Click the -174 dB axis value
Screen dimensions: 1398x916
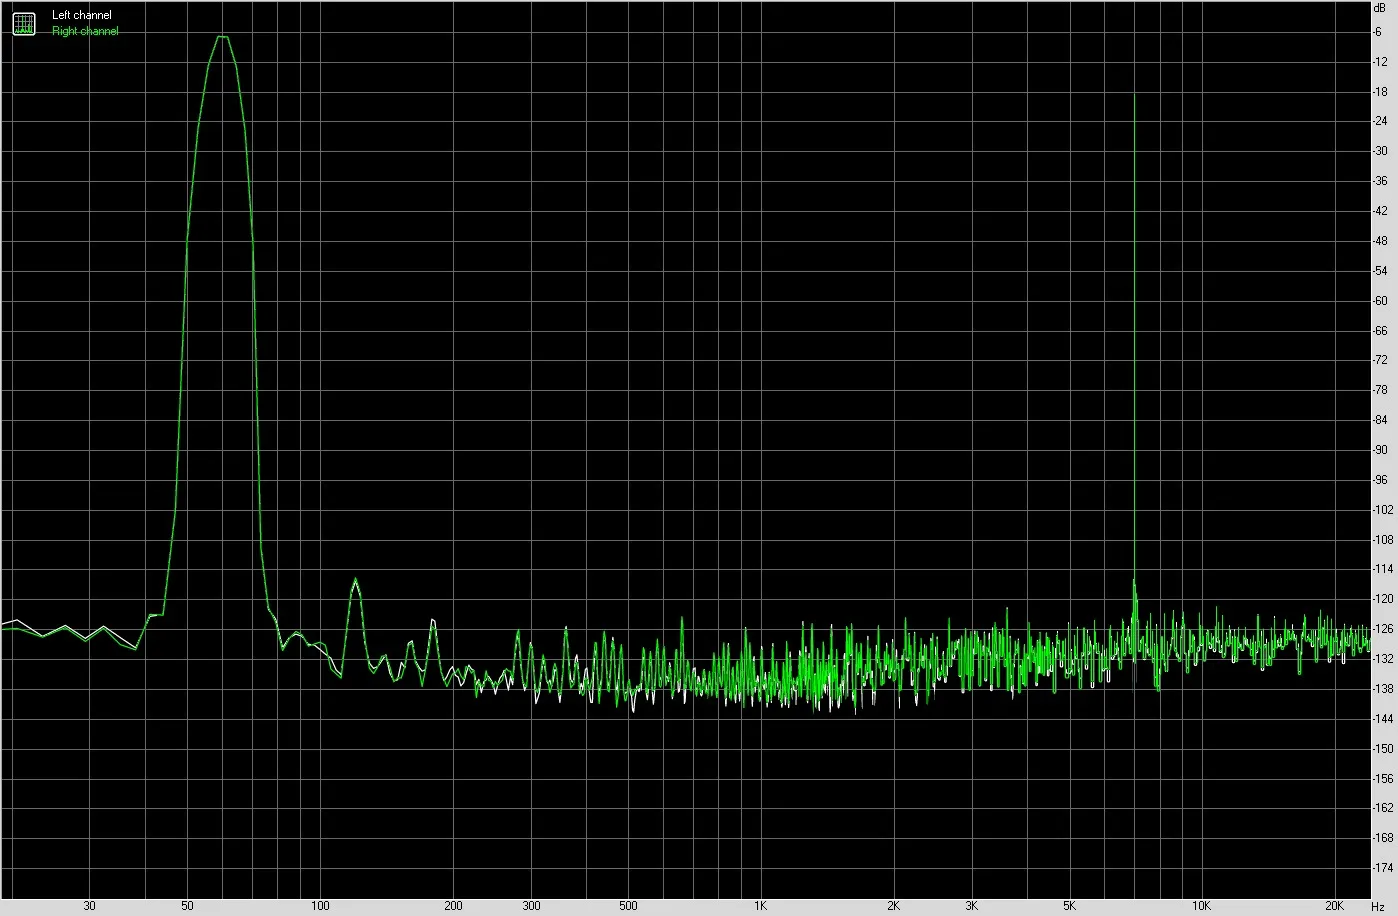(1382, 868)
